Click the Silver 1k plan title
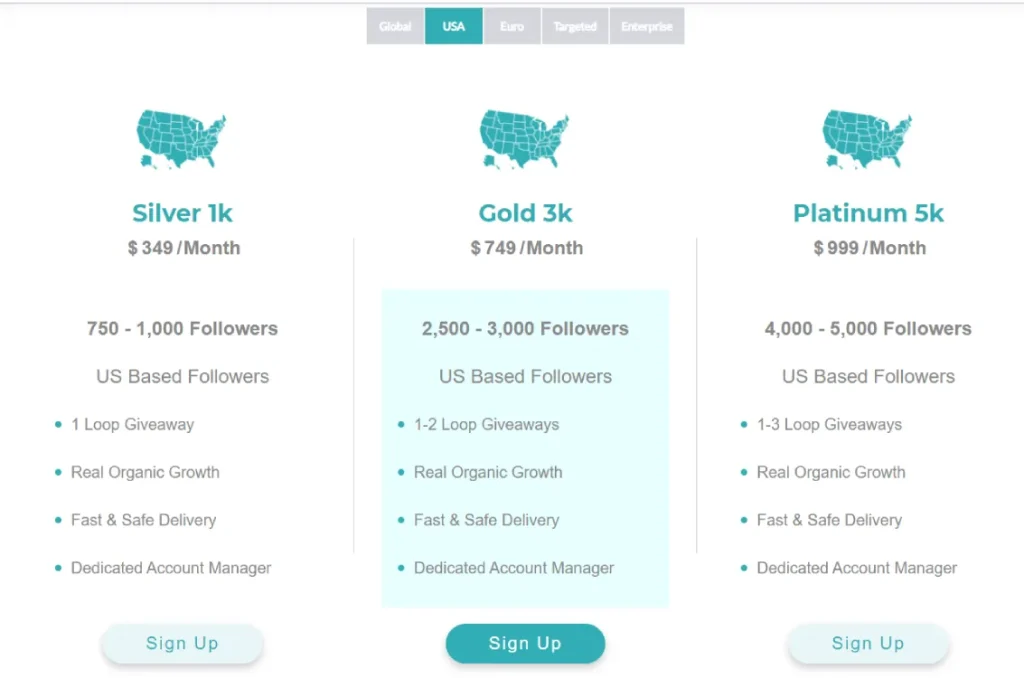 coord(182,212)
